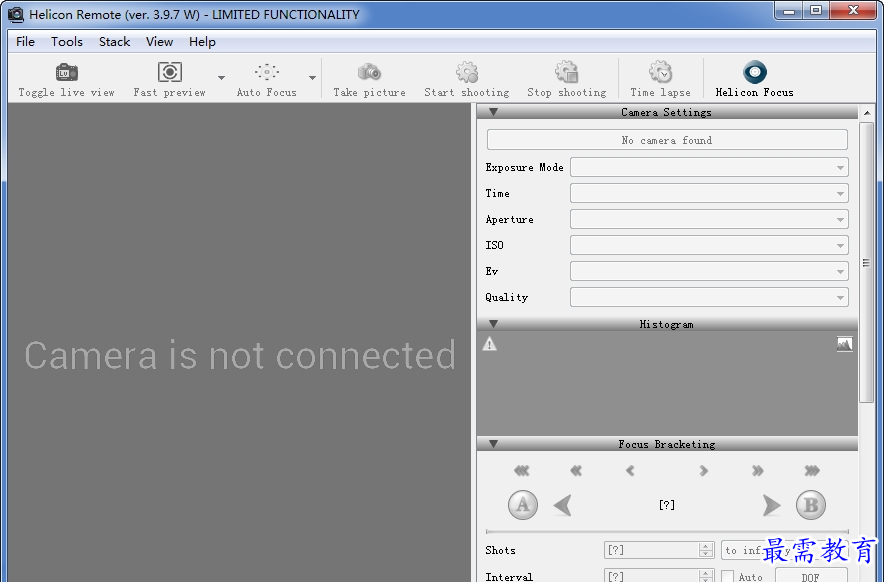Click the right panel vertical scrollbar
The width and height of the screenshot is (884, 582).
(867, 262)
